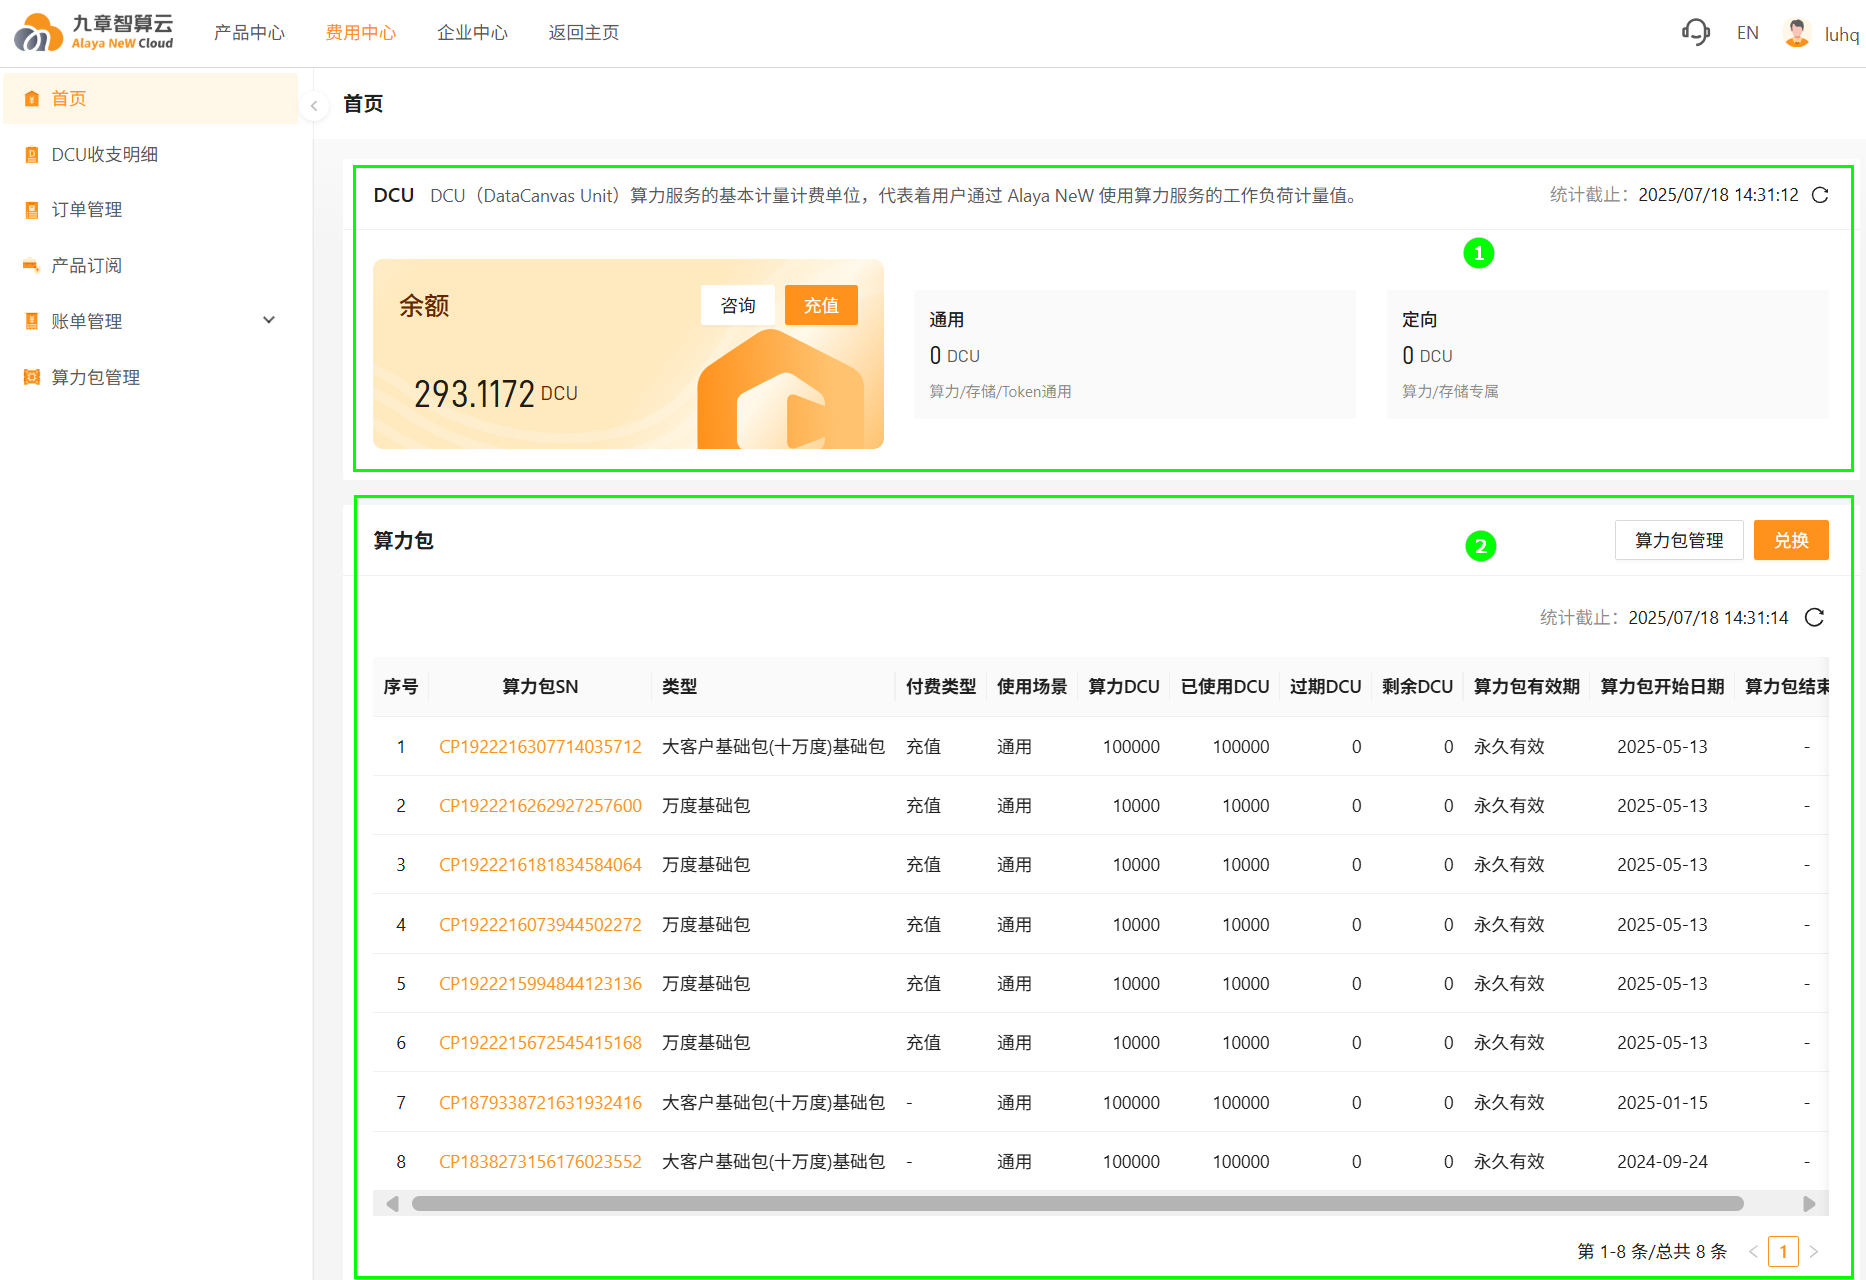The image size is (1866, 1280).
Task: Collapse the sidebar with the arrow toggle
Action: [x=314, y=105]
